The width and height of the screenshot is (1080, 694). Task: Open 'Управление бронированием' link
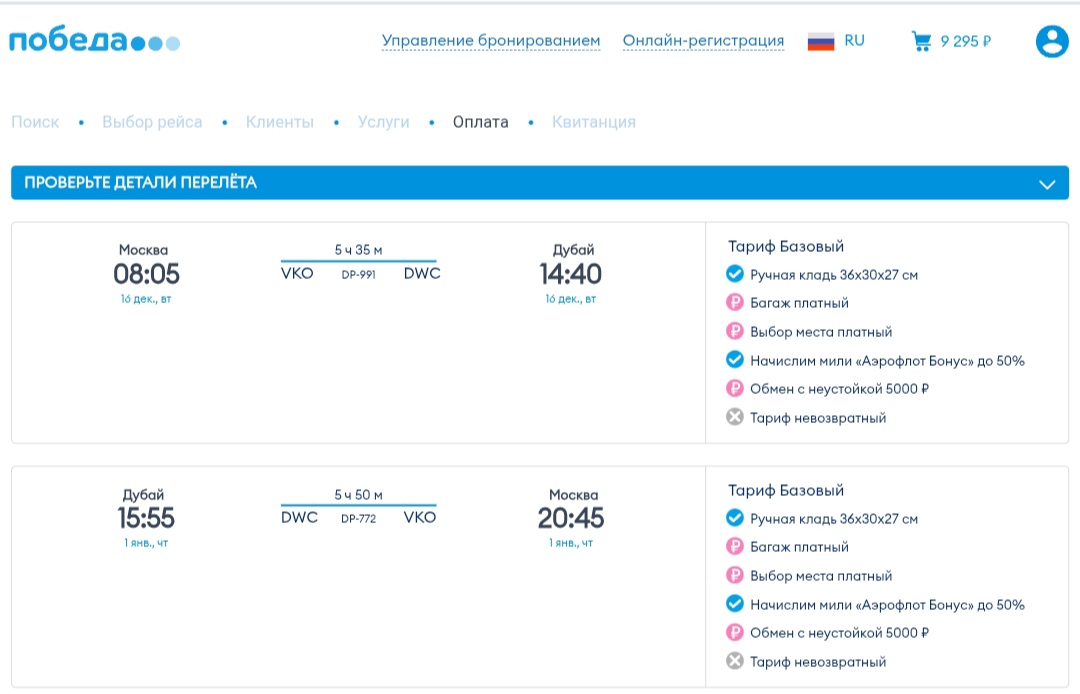(x=491, y=41)
